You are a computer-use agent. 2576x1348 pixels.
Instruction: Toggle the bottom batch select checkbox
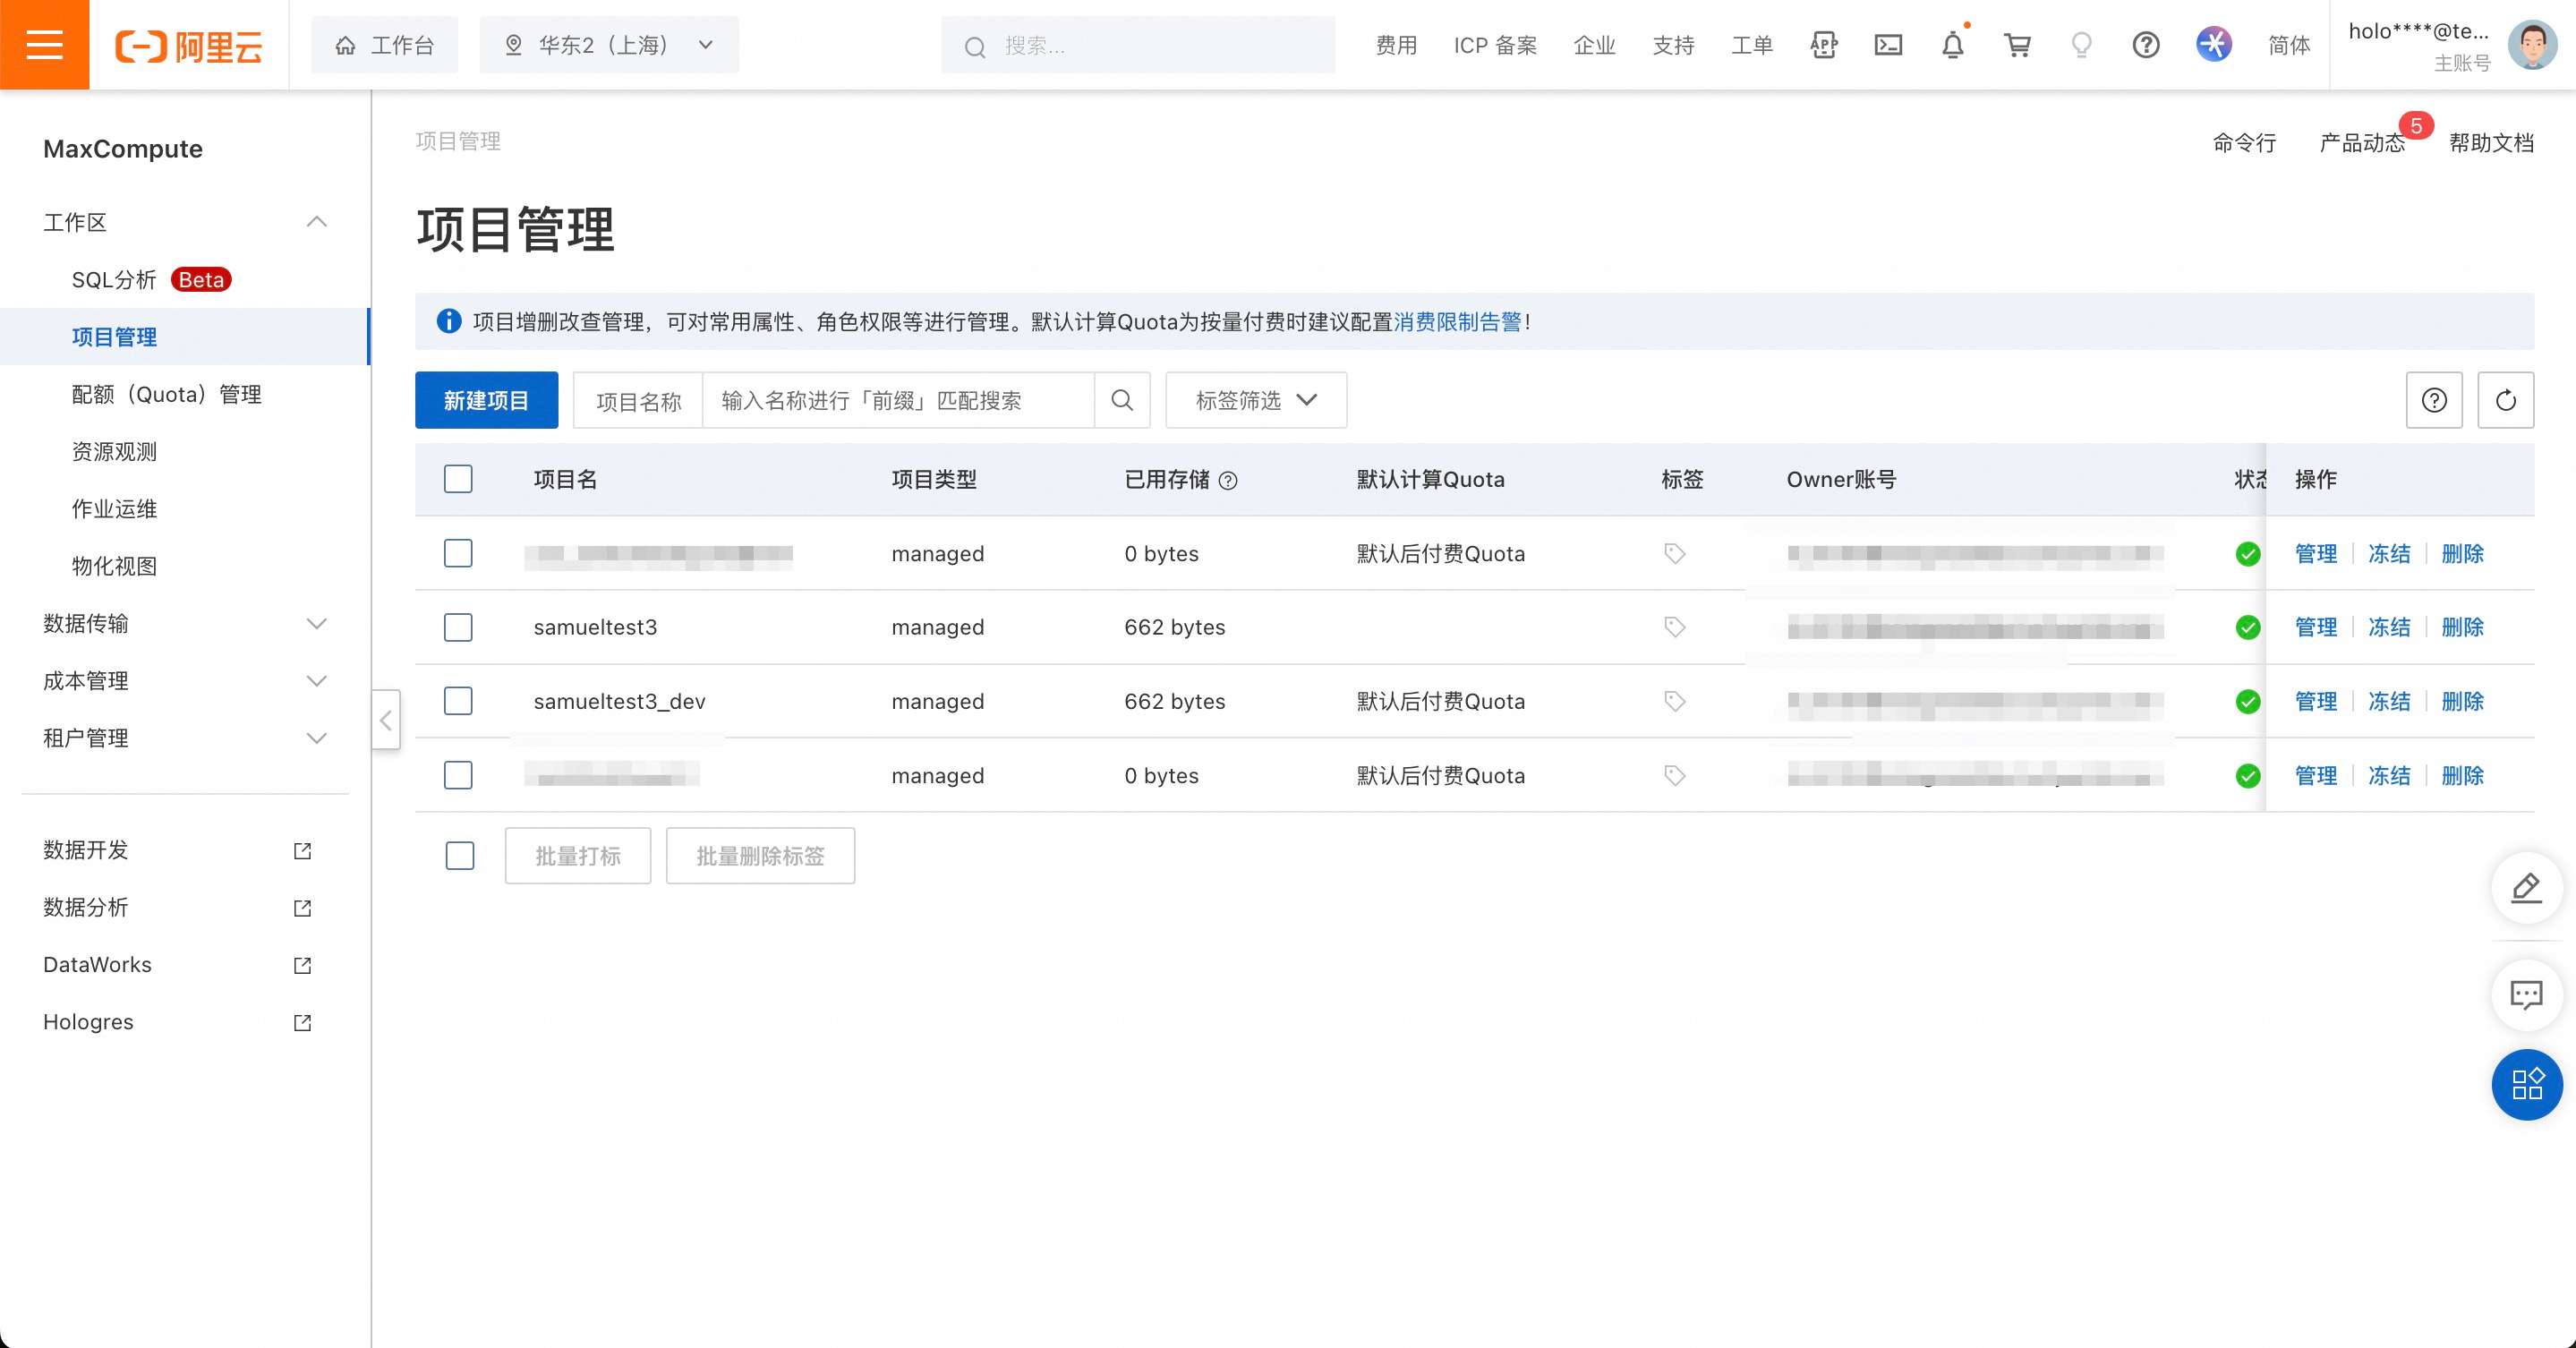tap(460, 855)
